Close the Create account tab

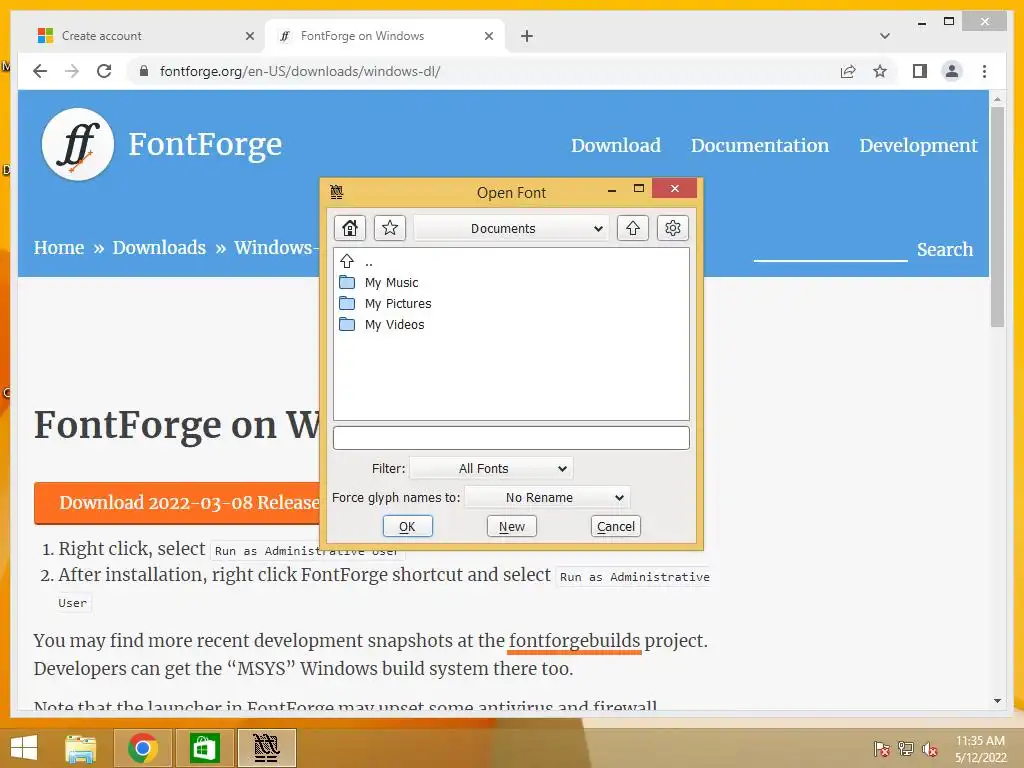click(x=249, y=36)
